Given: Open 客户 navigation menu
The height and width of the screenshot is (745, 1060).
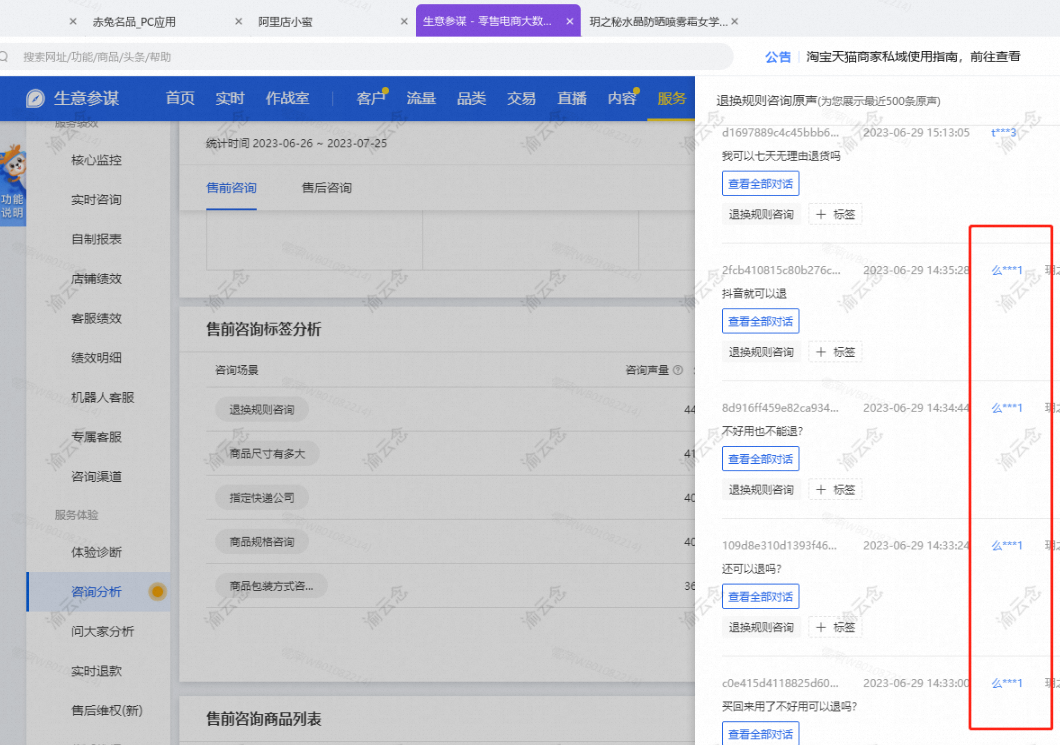Looking at the screenshot, I should coord(371,99).
